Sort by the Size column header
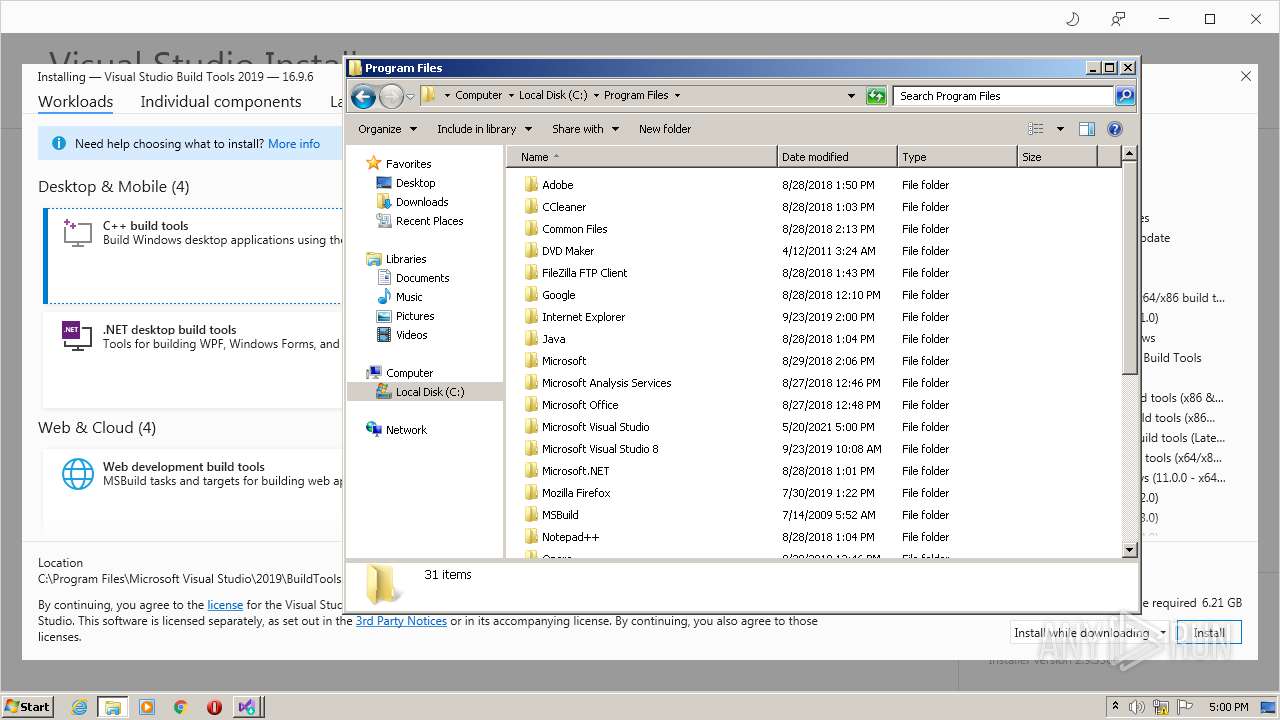 click(x=1057, y=157)
